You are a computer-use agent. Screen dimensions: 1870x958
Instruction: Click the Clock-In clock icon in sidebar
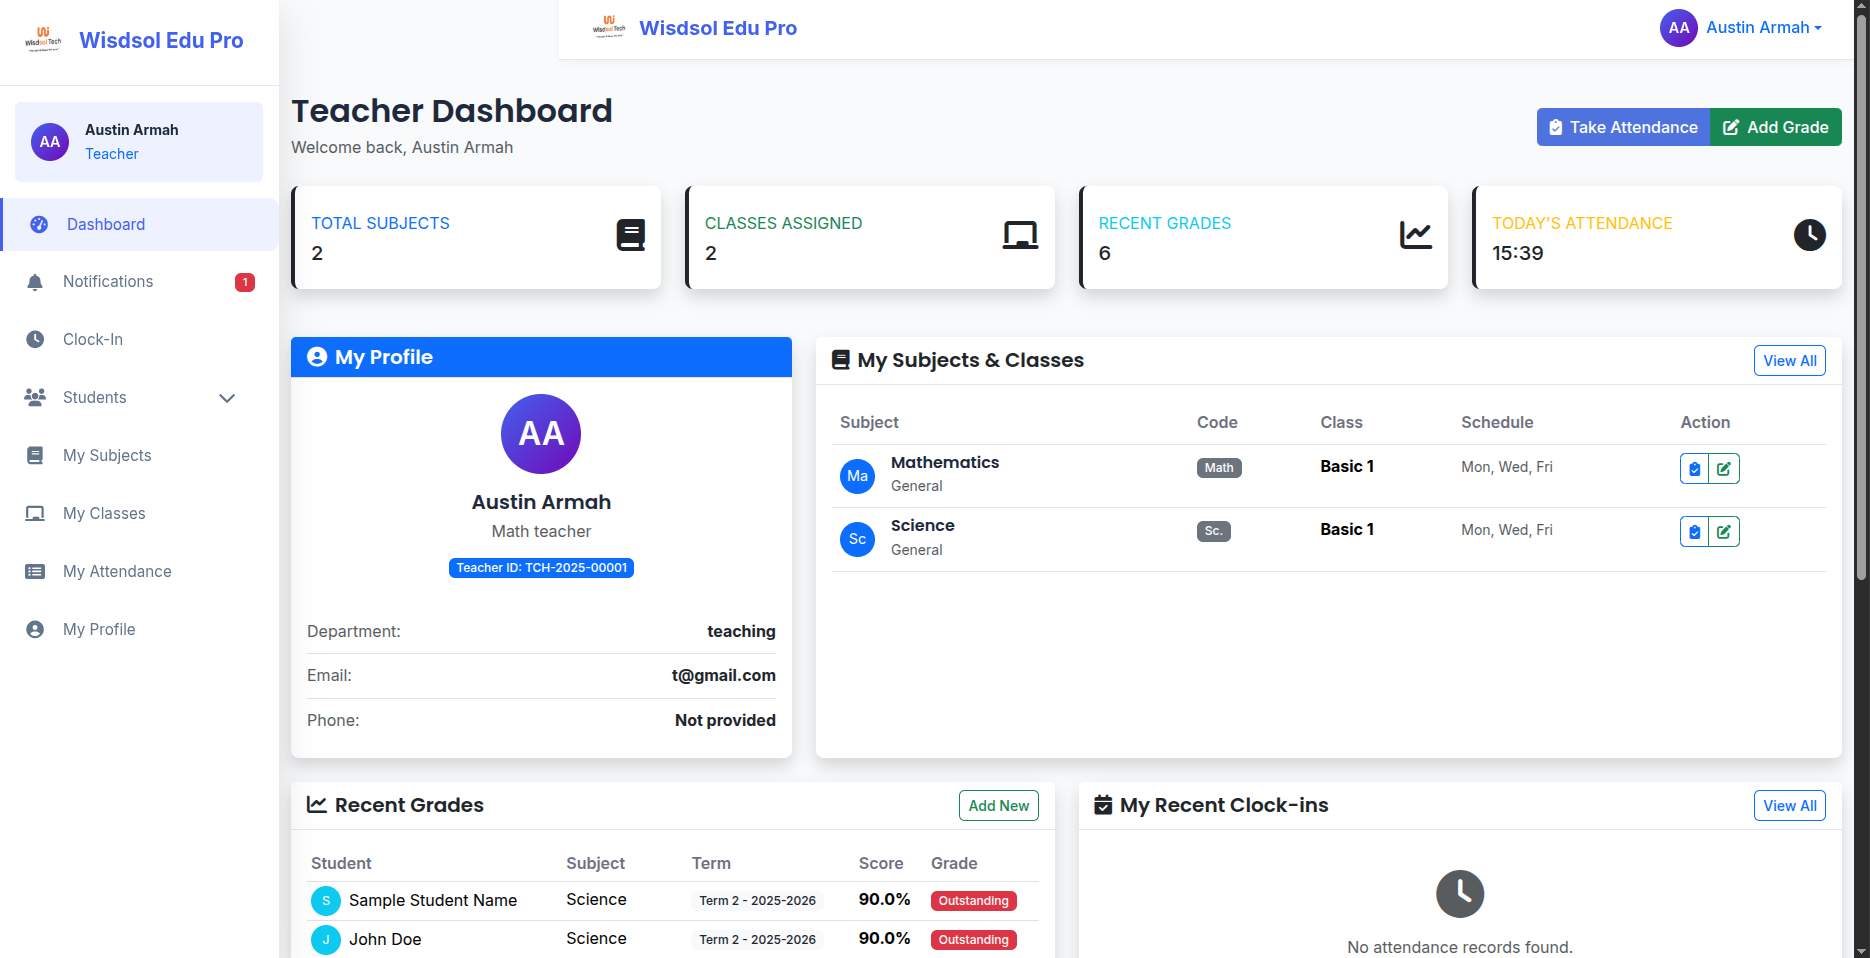tap(36, 339)
